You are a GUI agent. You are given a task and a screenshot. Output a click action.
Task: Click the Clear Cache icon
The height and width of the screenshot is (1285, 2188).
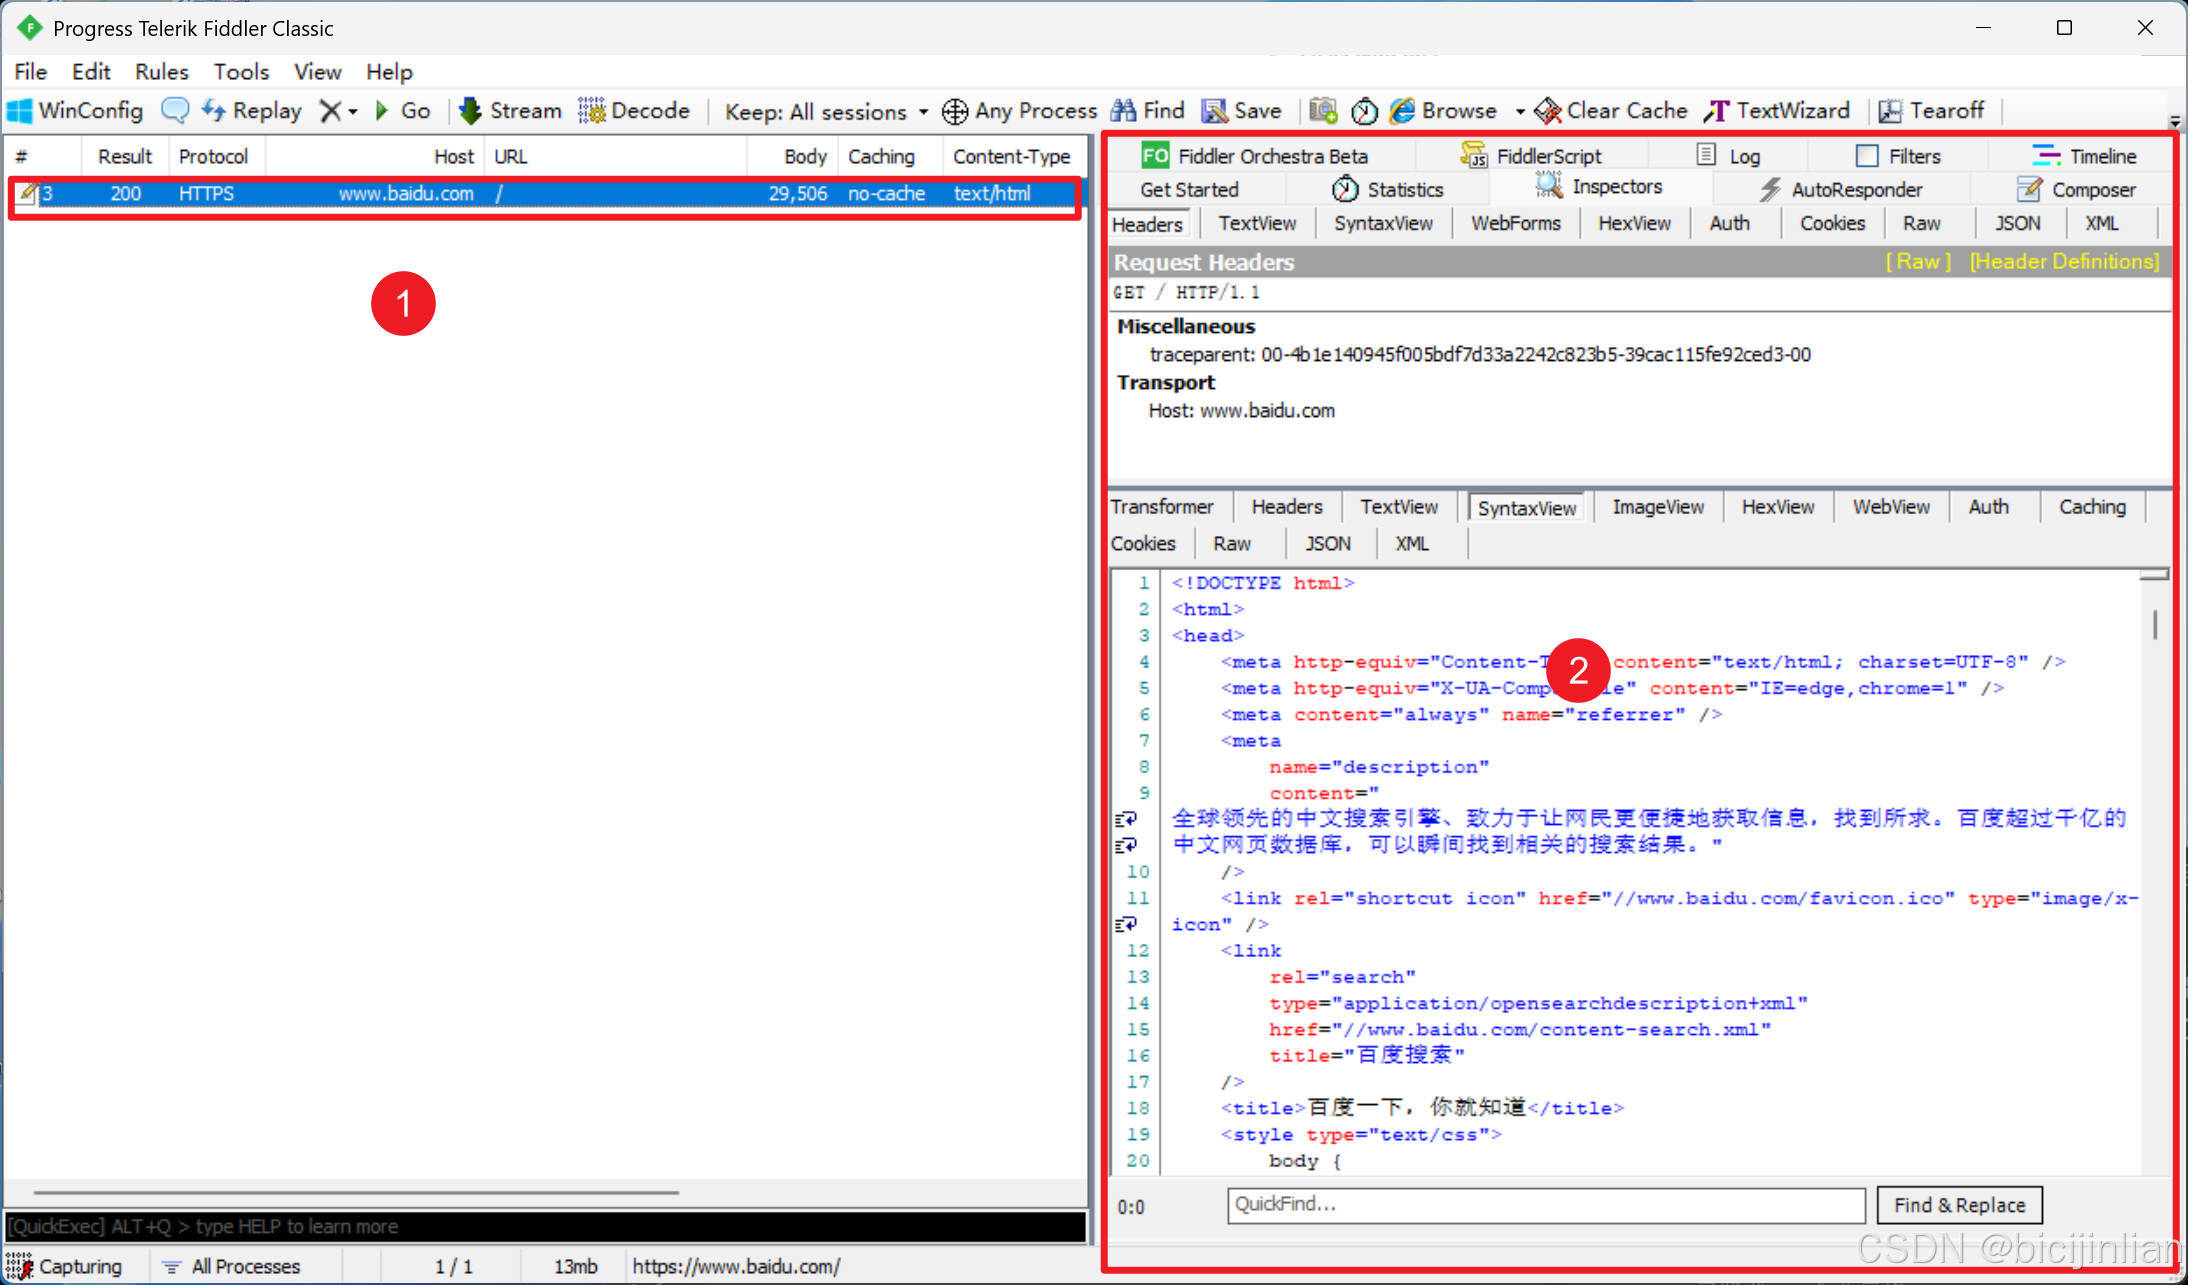1548,111
